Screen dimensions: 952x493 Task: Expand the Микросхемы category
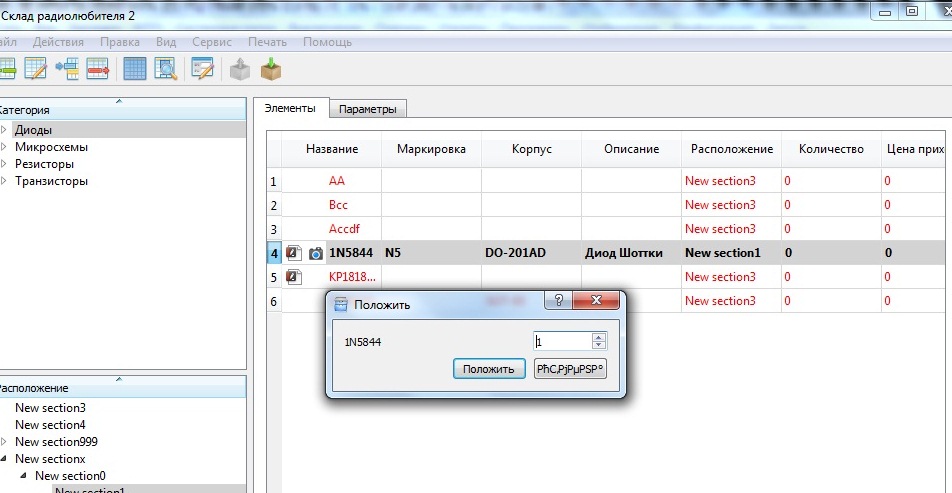[5, 147]
